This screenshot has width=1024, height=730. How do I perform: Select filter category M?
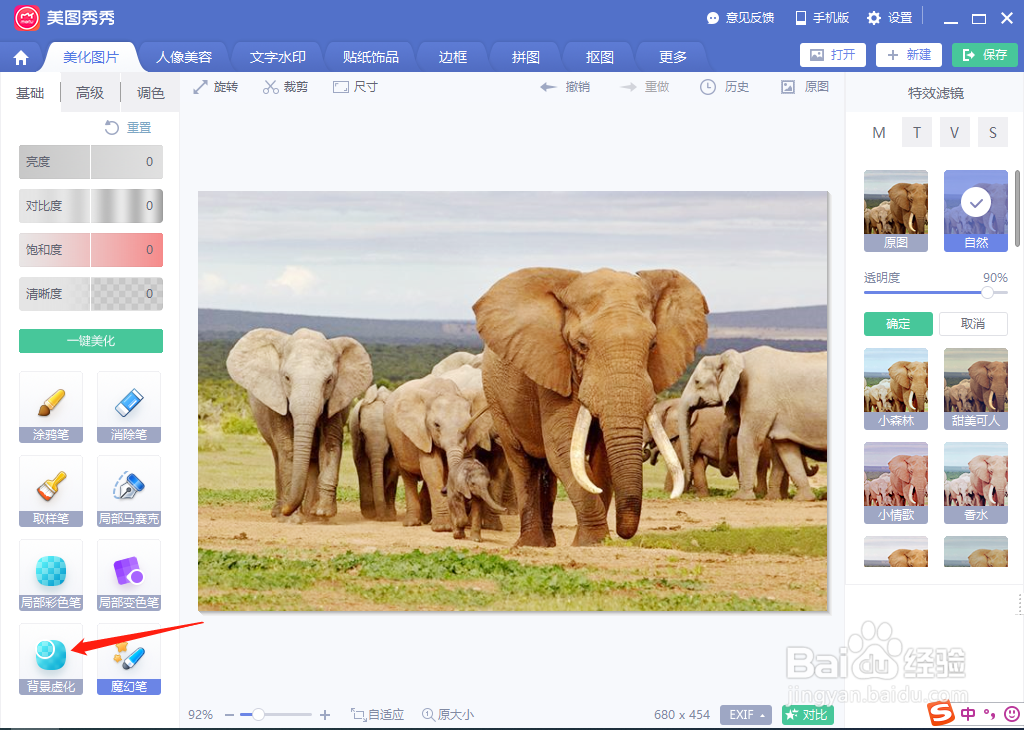879,133
